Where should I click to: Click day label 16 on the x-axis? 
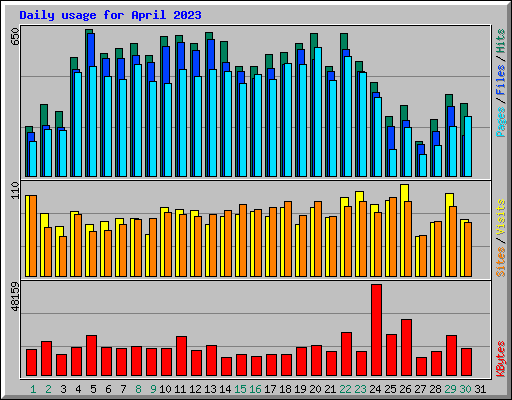255,389
